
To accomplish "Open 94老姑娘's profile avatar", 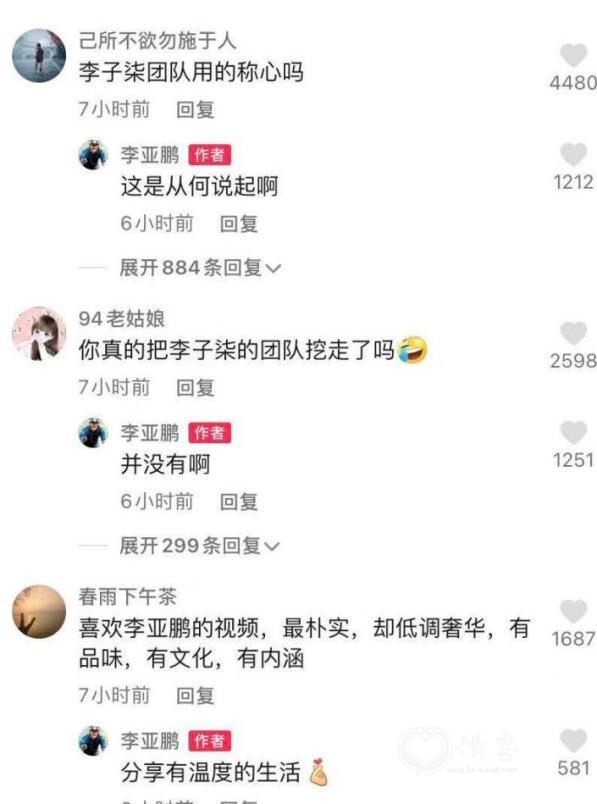I will tap(39, 333).
